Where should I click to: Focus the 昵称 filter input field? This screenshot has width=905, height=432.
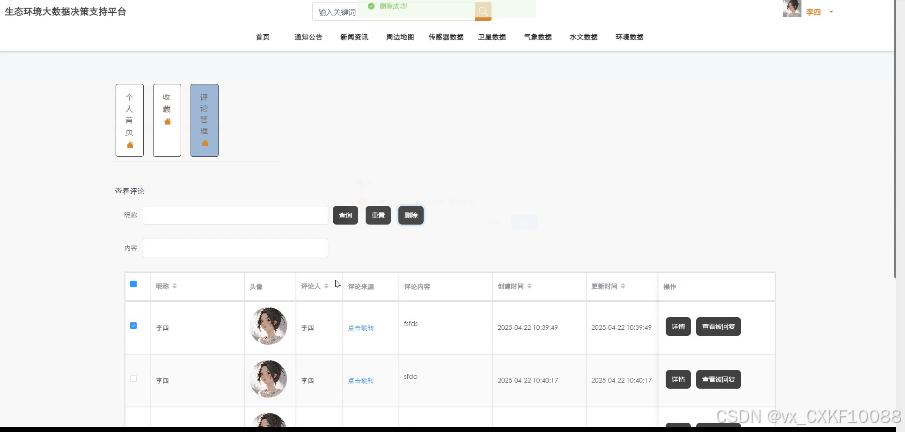tap(235, 215)
